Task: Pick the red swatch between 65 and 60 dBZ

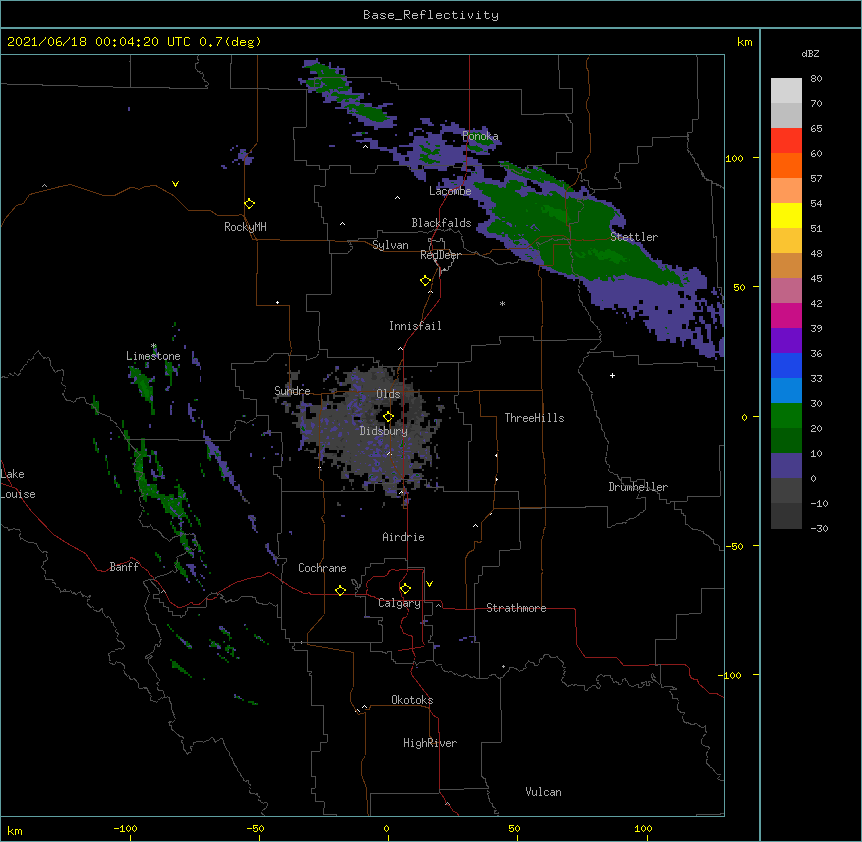Action: coord(786,141)
